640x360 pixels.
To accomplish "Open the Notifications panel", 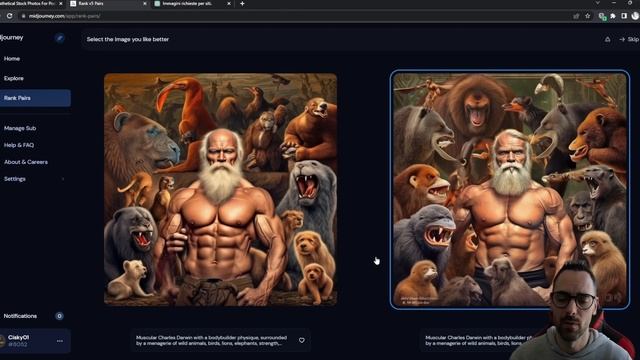I will [20, 316].
